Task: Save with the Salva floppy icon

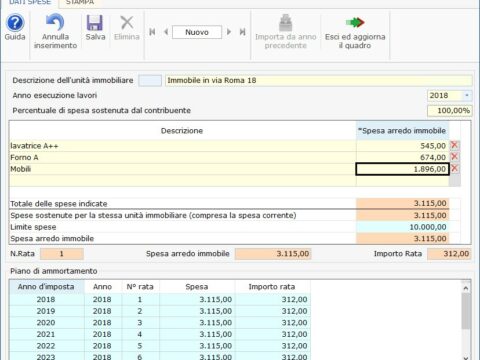Action: 95,23
